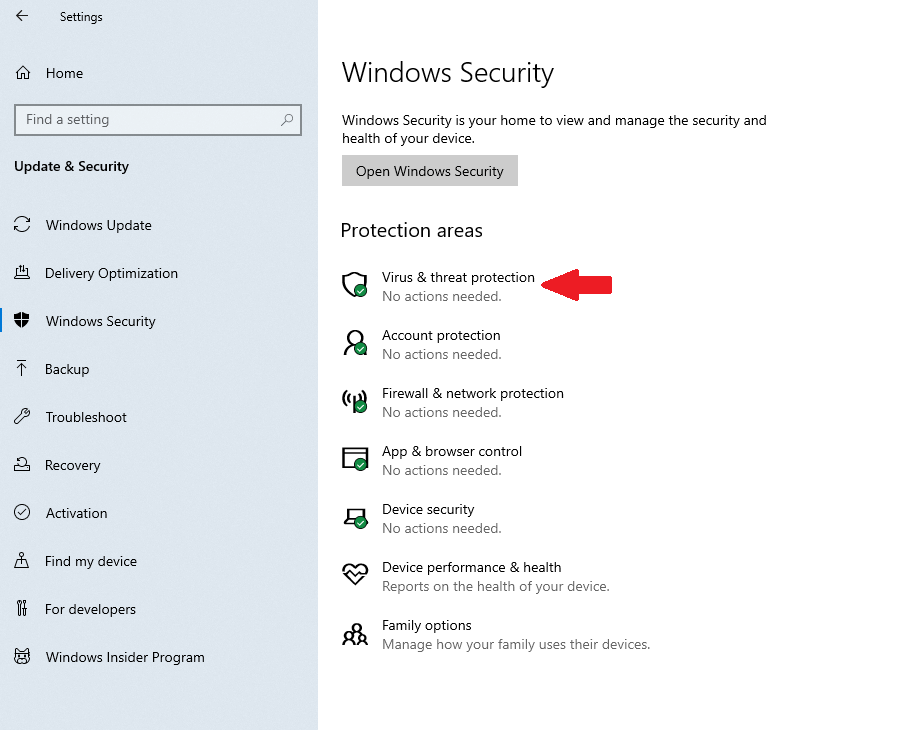The image size is (905, 730).
Task: Click the Firewall & network protection antenna icon
Action: [x=355, y=401]
